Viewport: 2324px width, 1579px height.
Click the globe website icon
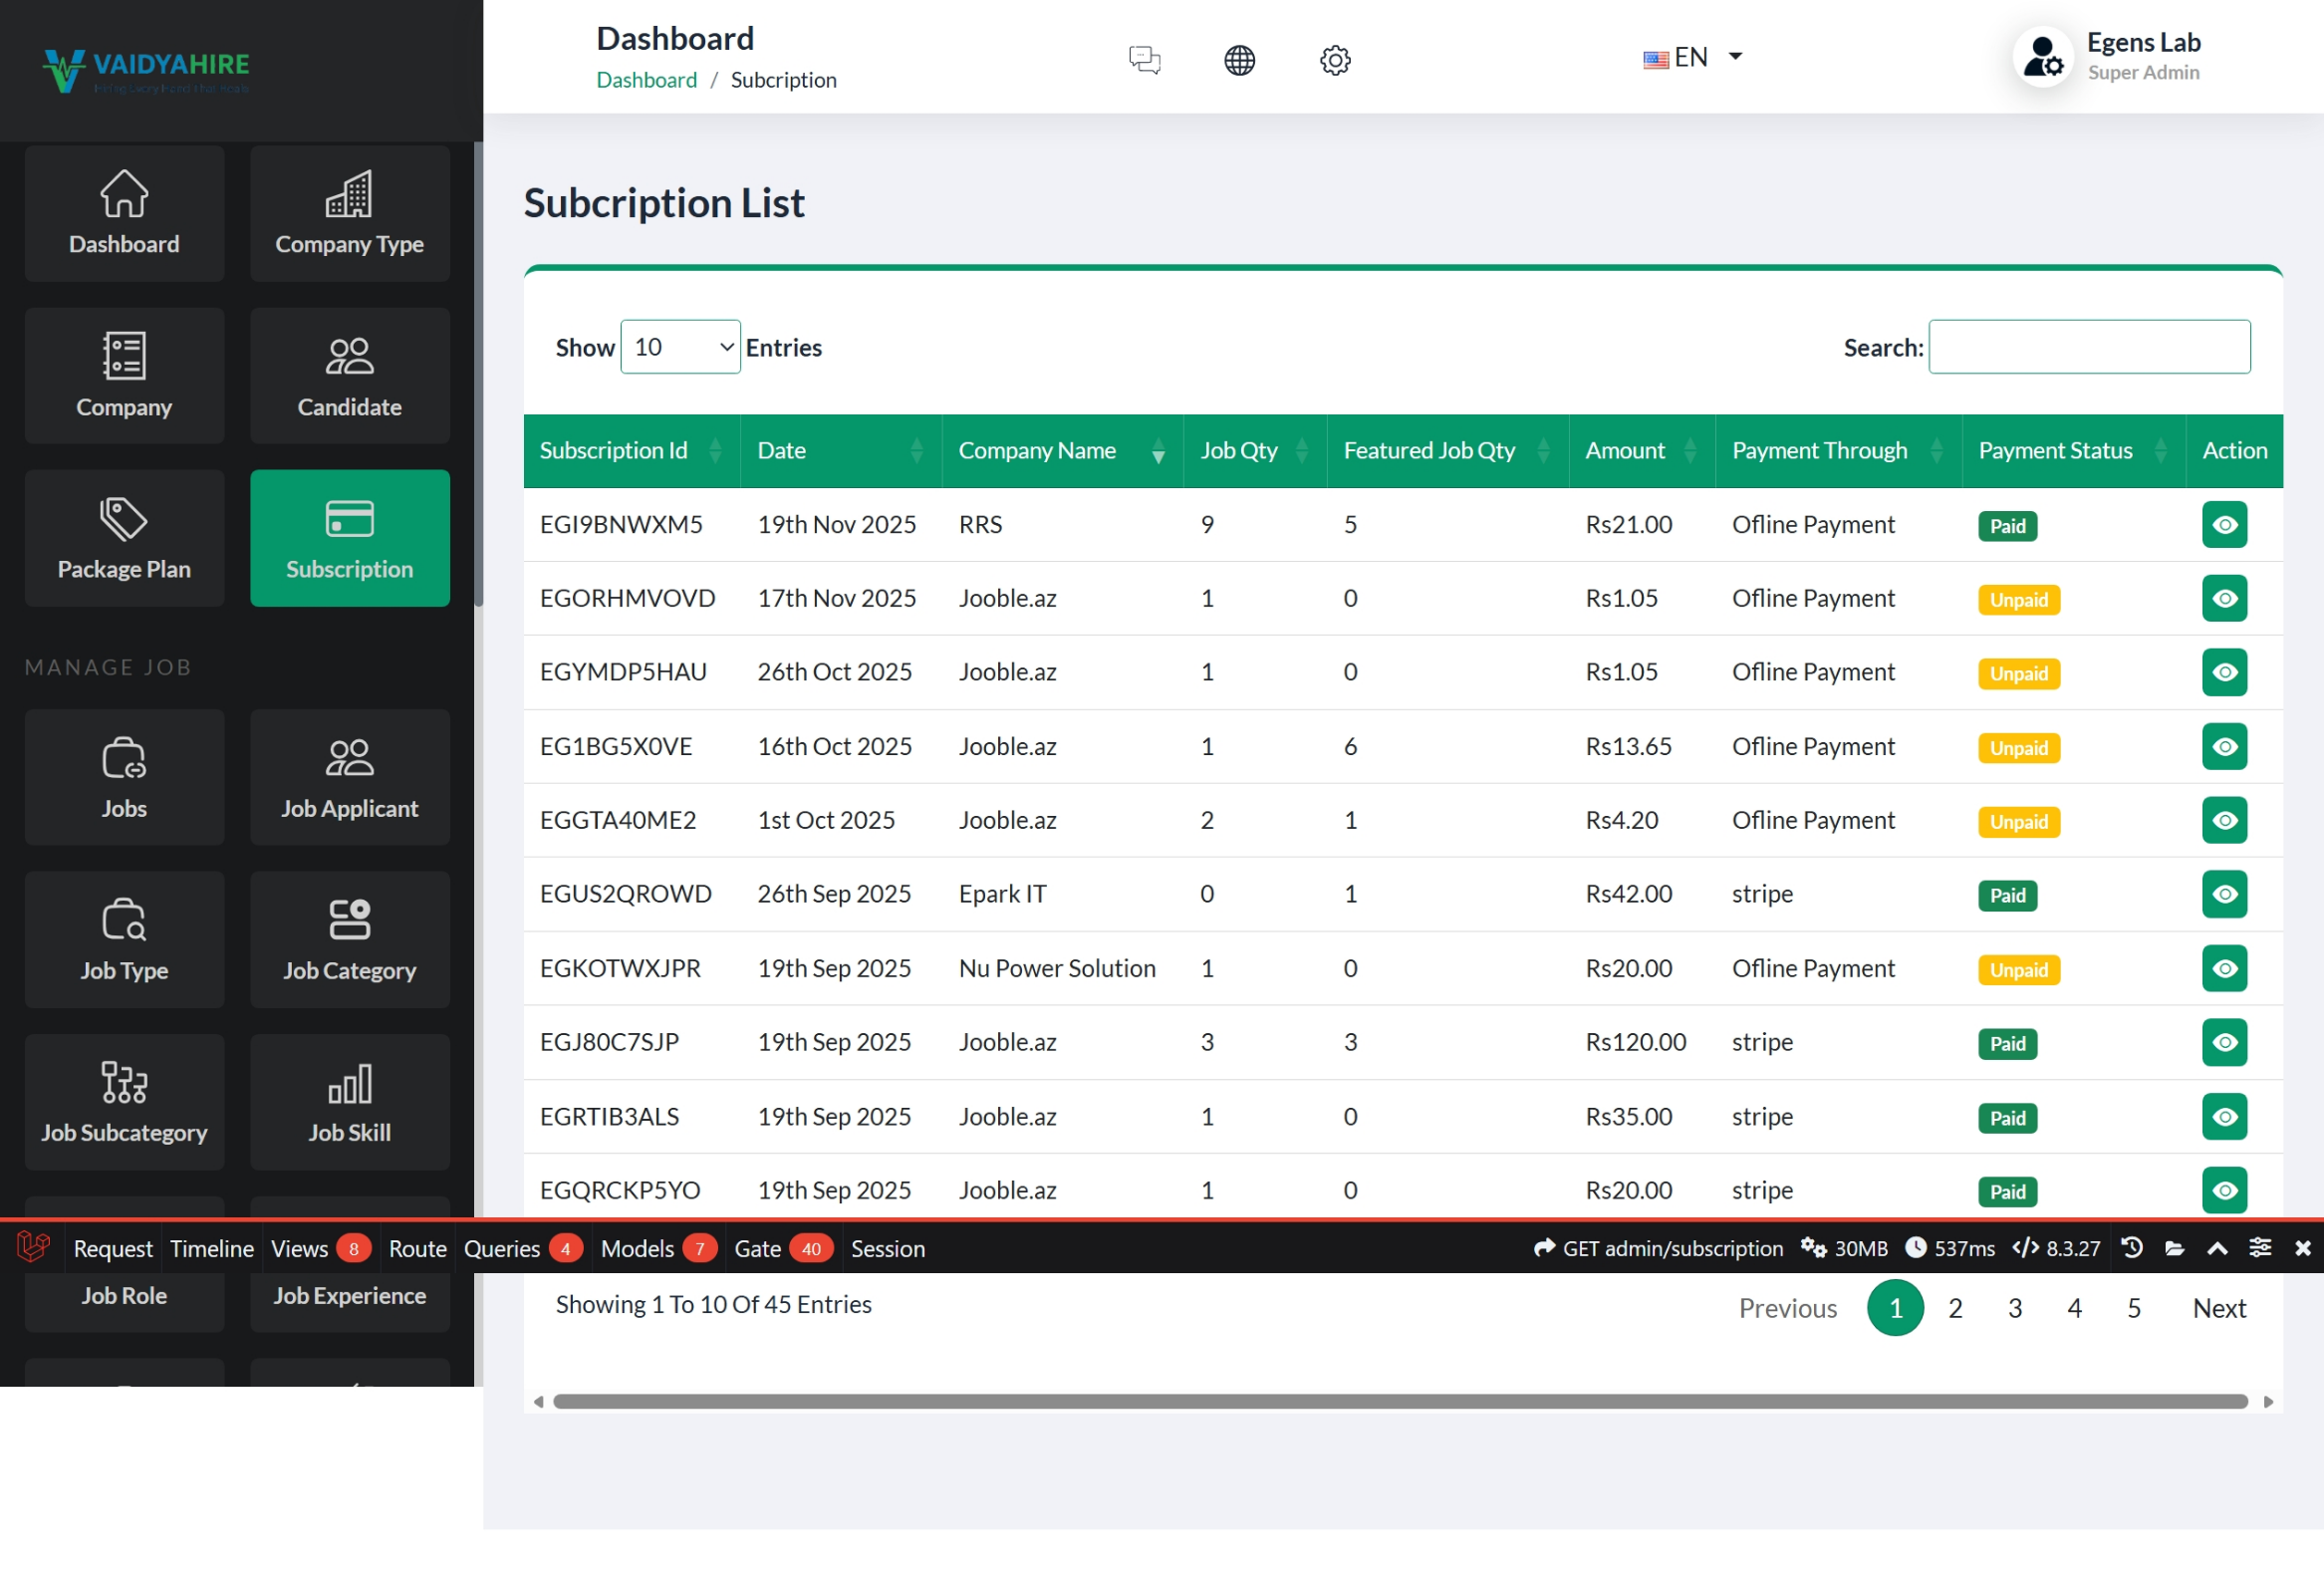pyautogui.click(x=1239, y=59)
